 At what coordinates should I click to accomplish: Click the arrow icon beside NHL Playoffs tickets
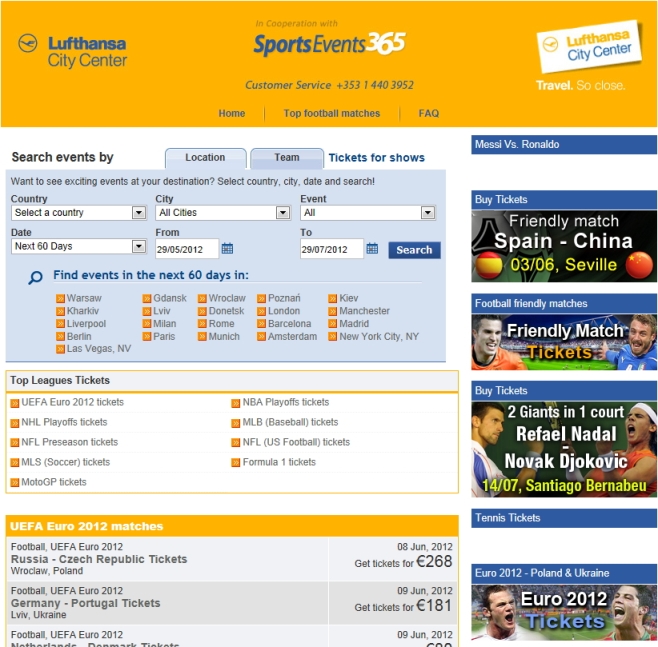(15, 423)
